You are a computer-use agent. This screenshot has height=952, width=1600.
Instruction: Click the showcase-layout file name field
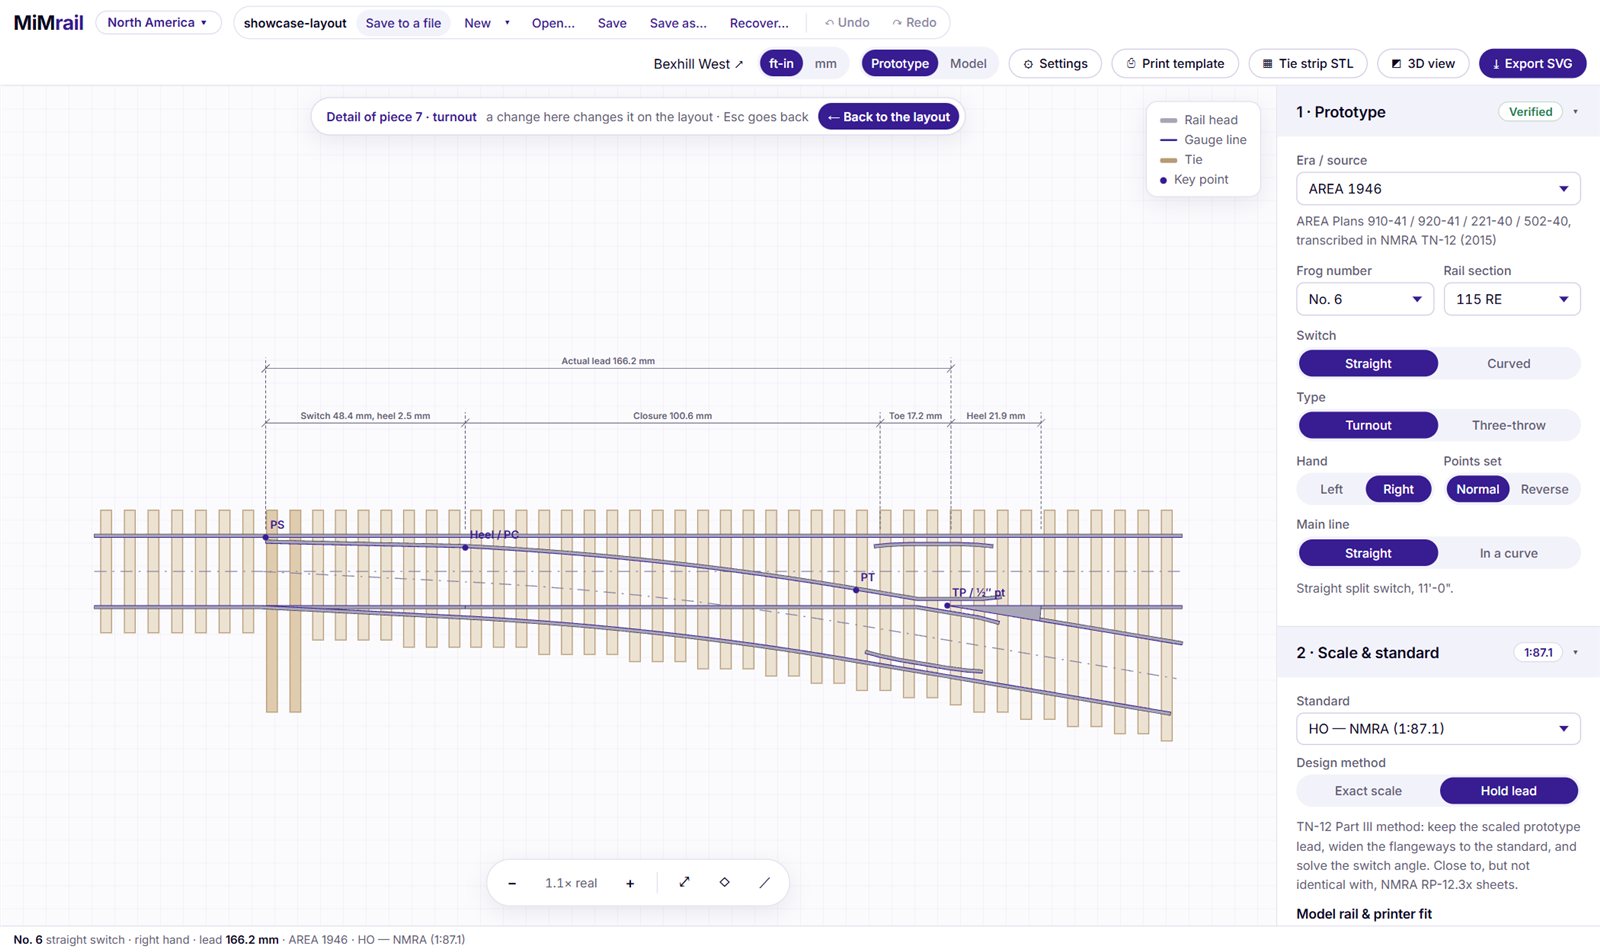point(295,23)
